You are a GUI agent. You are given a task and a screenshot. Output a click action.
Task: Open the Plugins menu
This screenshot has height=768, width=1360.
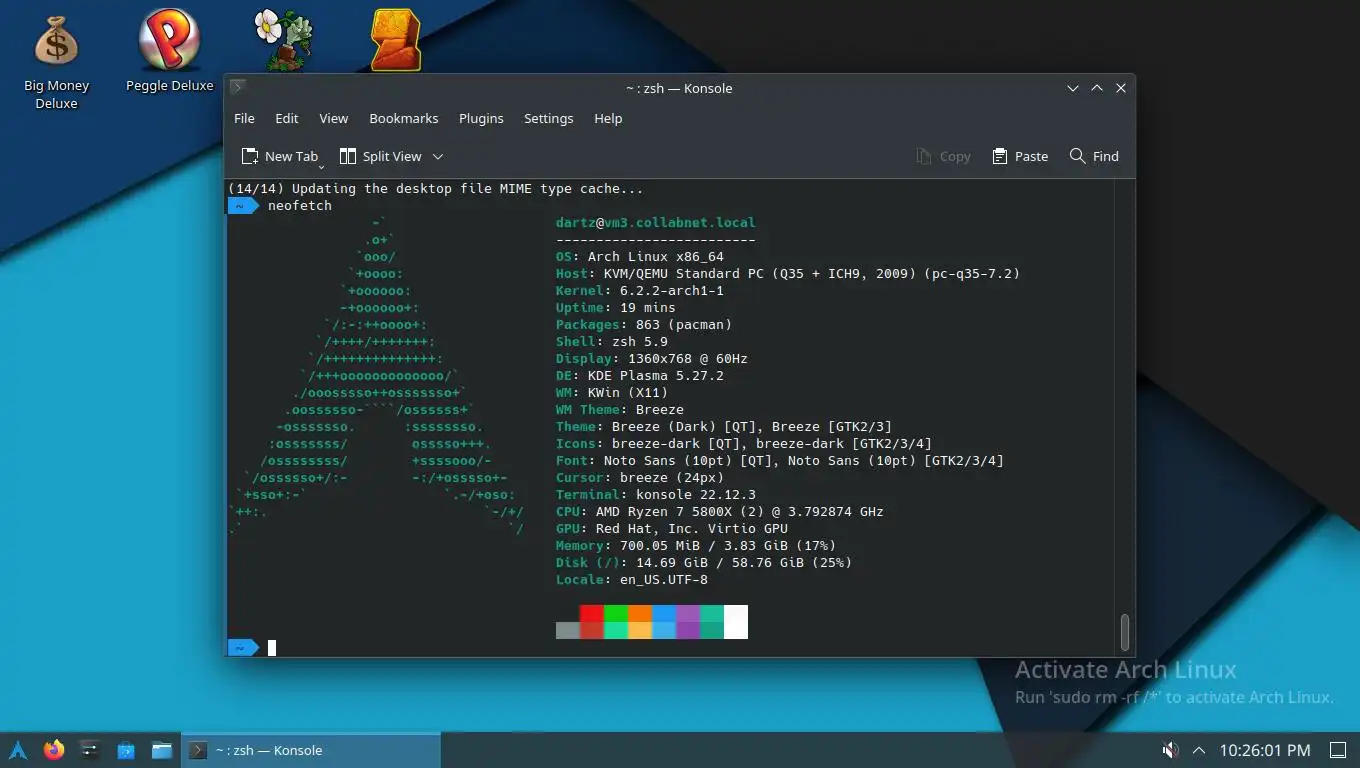click(x=481, y=118)
